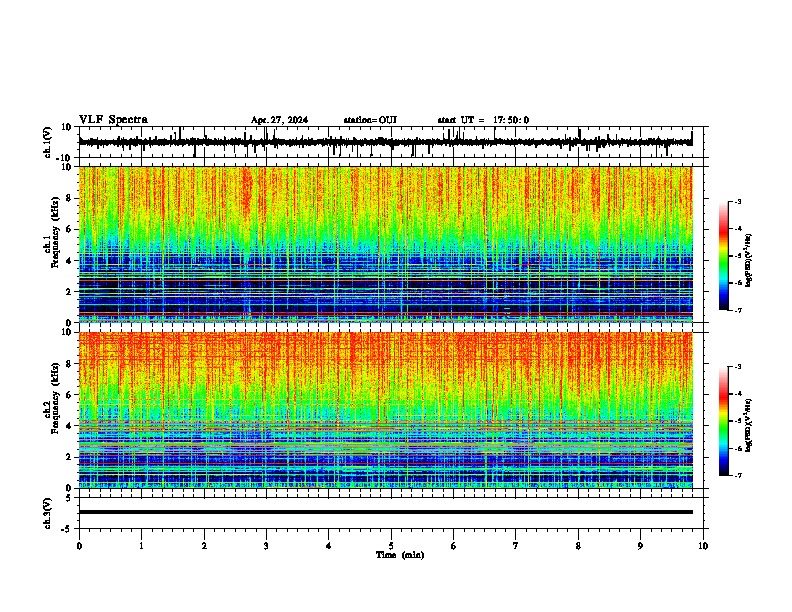The height and width of the screenshot is (612, 792).
Task: Click the "start UT = 17:50:0" label
Action: [x=483, y=120]
